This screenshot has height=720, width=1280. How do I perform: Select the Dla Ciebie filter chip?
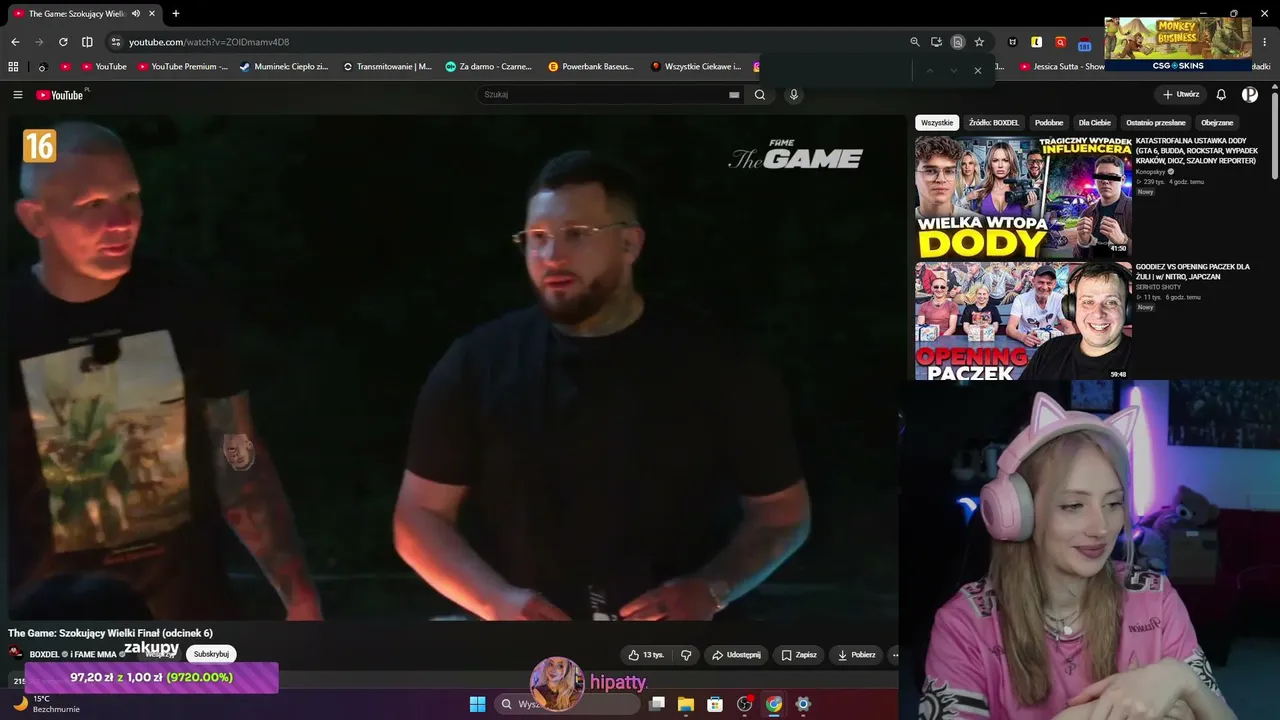pos(1095,123)
